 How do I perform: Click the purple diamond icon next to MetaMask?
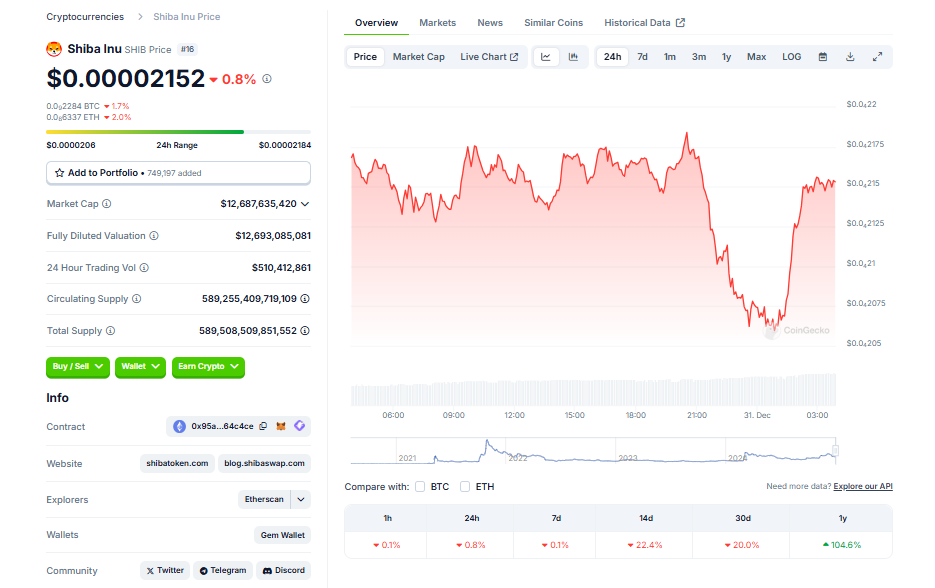[x=299, y=426]
